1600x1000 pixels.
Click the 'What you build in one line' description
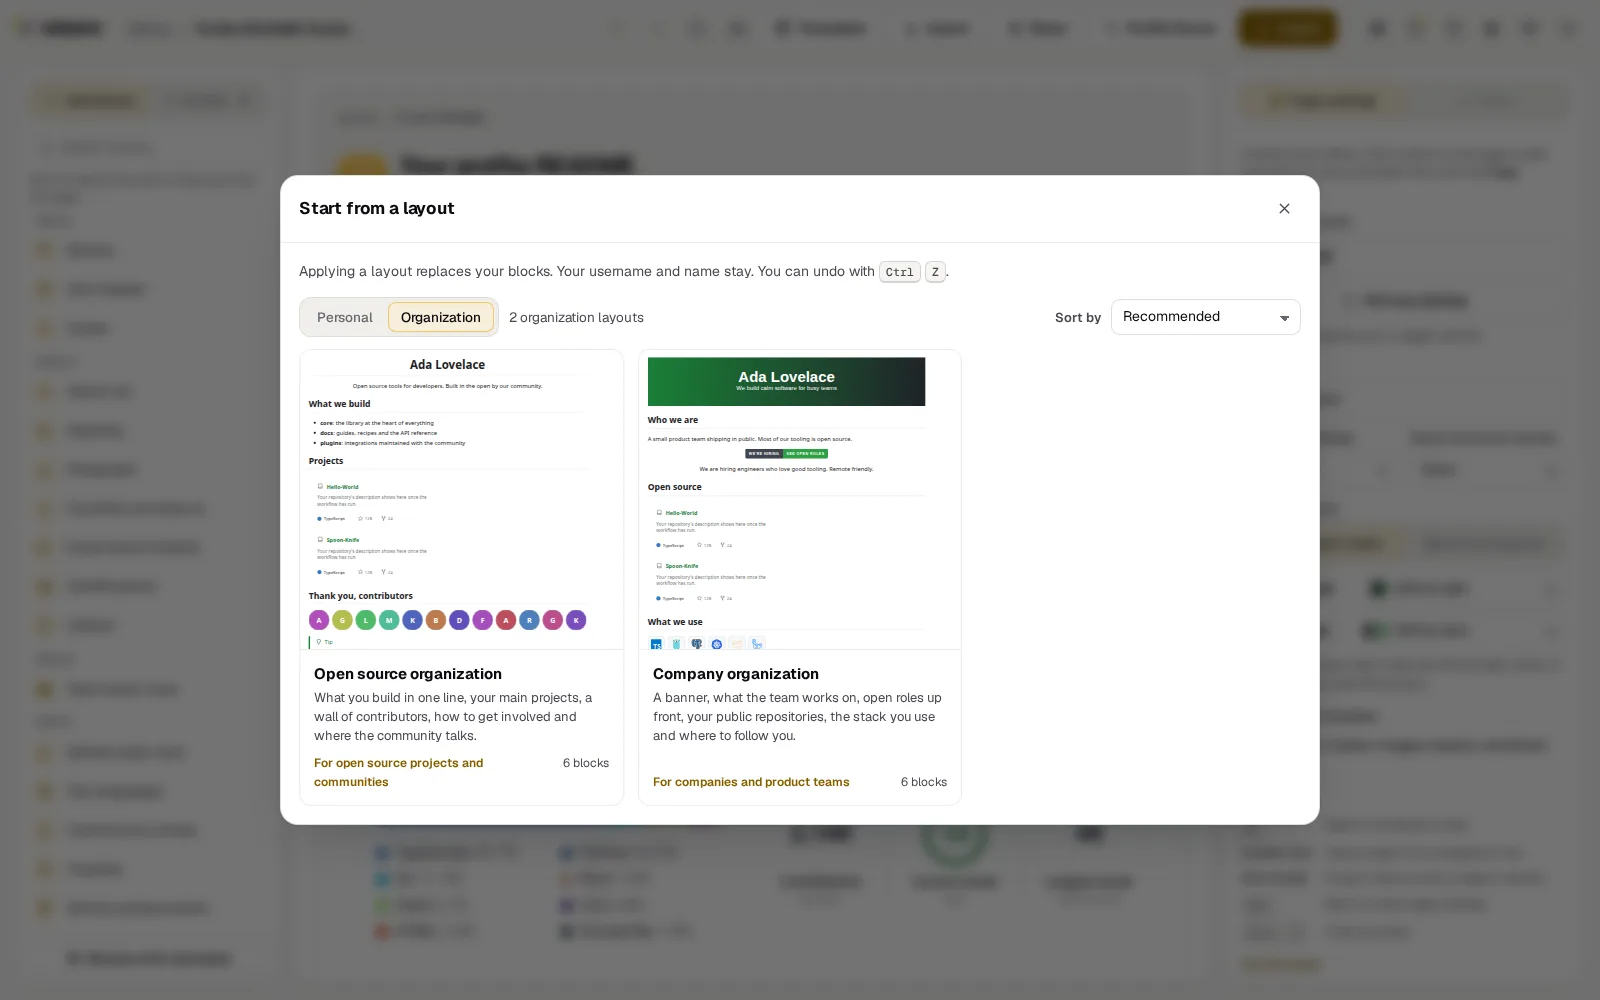pyautogui.click(x=453, y=717)
